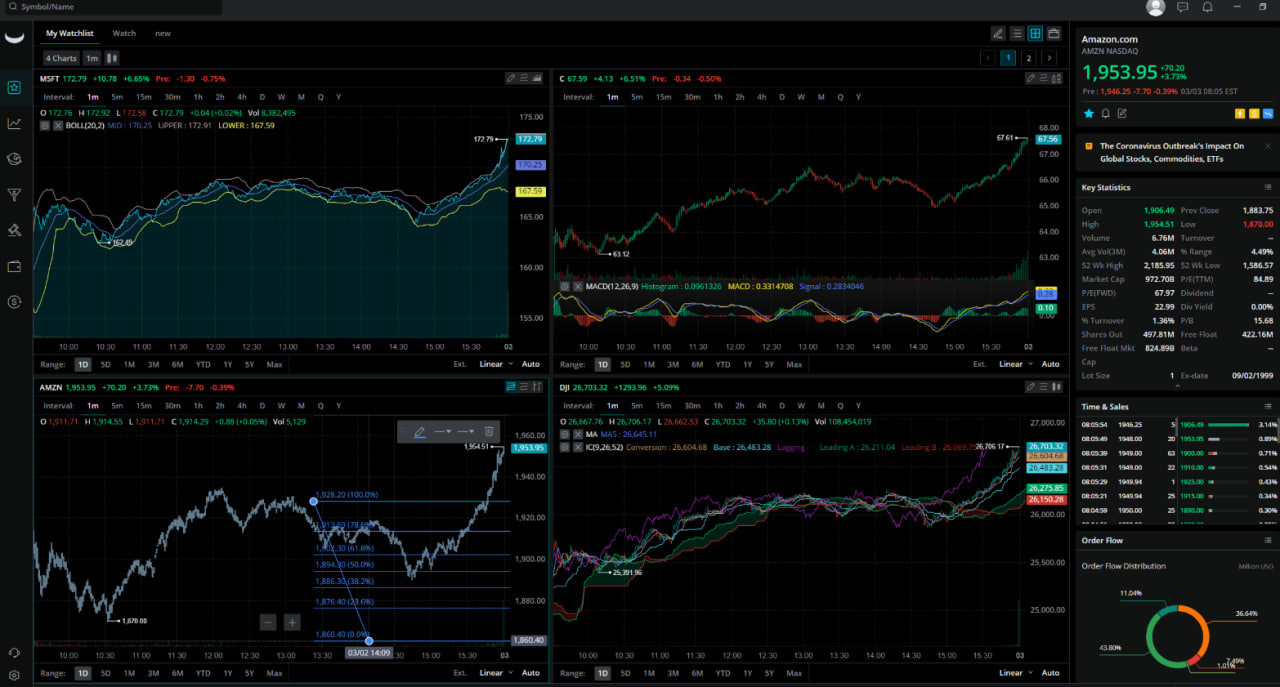The image size is (1280, 687).
Task: Toggle the candlestick chart type button beside 1m
Action: (x=112, y=58)
